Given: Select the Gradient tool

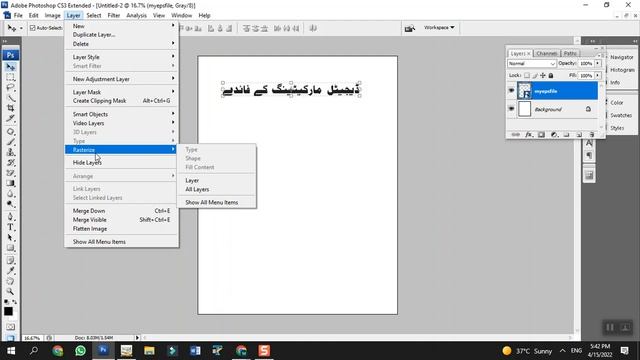Looking at the screenshot, I should tap(11, 183).
